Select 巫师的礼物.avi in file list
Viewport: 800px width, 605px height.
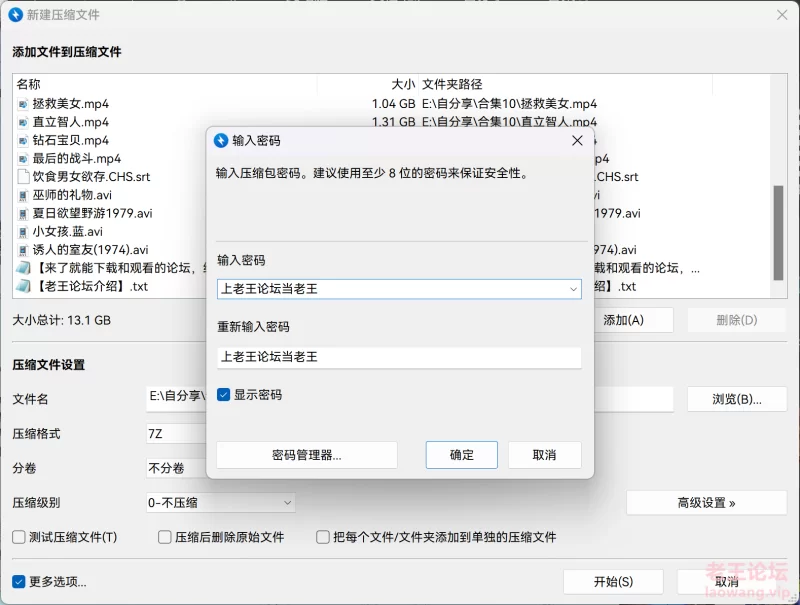click(72, 195)
